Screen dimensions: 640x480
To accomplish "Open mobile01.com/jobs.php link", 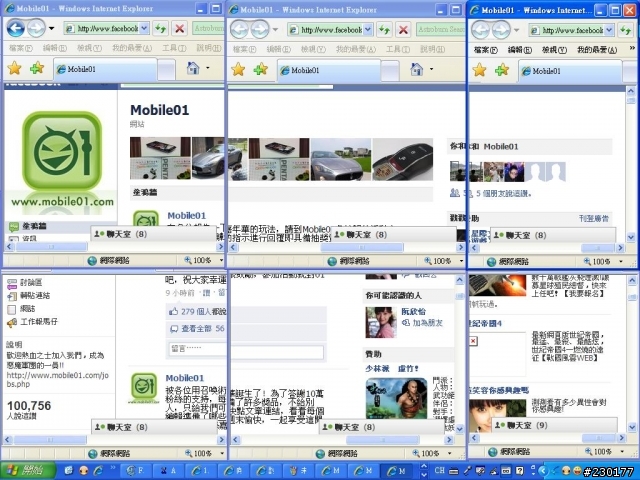I will point(58,380).
